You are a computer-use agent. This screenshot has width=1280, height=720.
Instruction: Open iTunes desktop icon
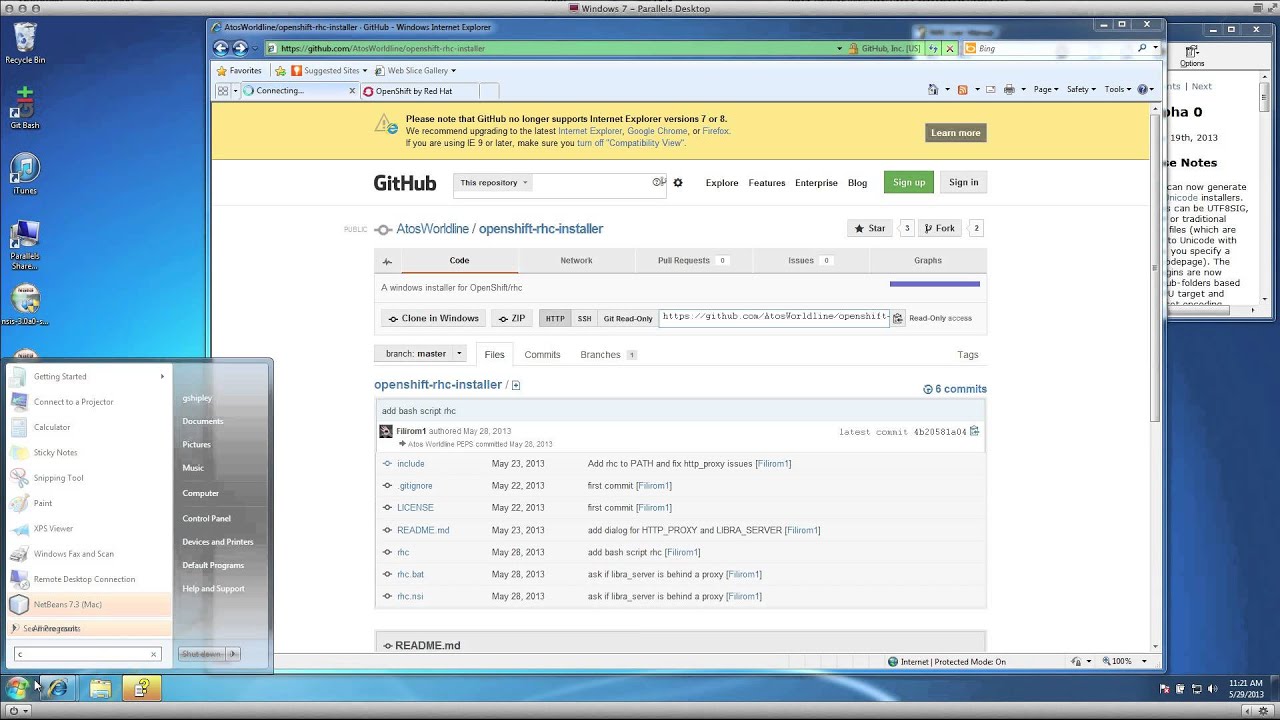25,173
